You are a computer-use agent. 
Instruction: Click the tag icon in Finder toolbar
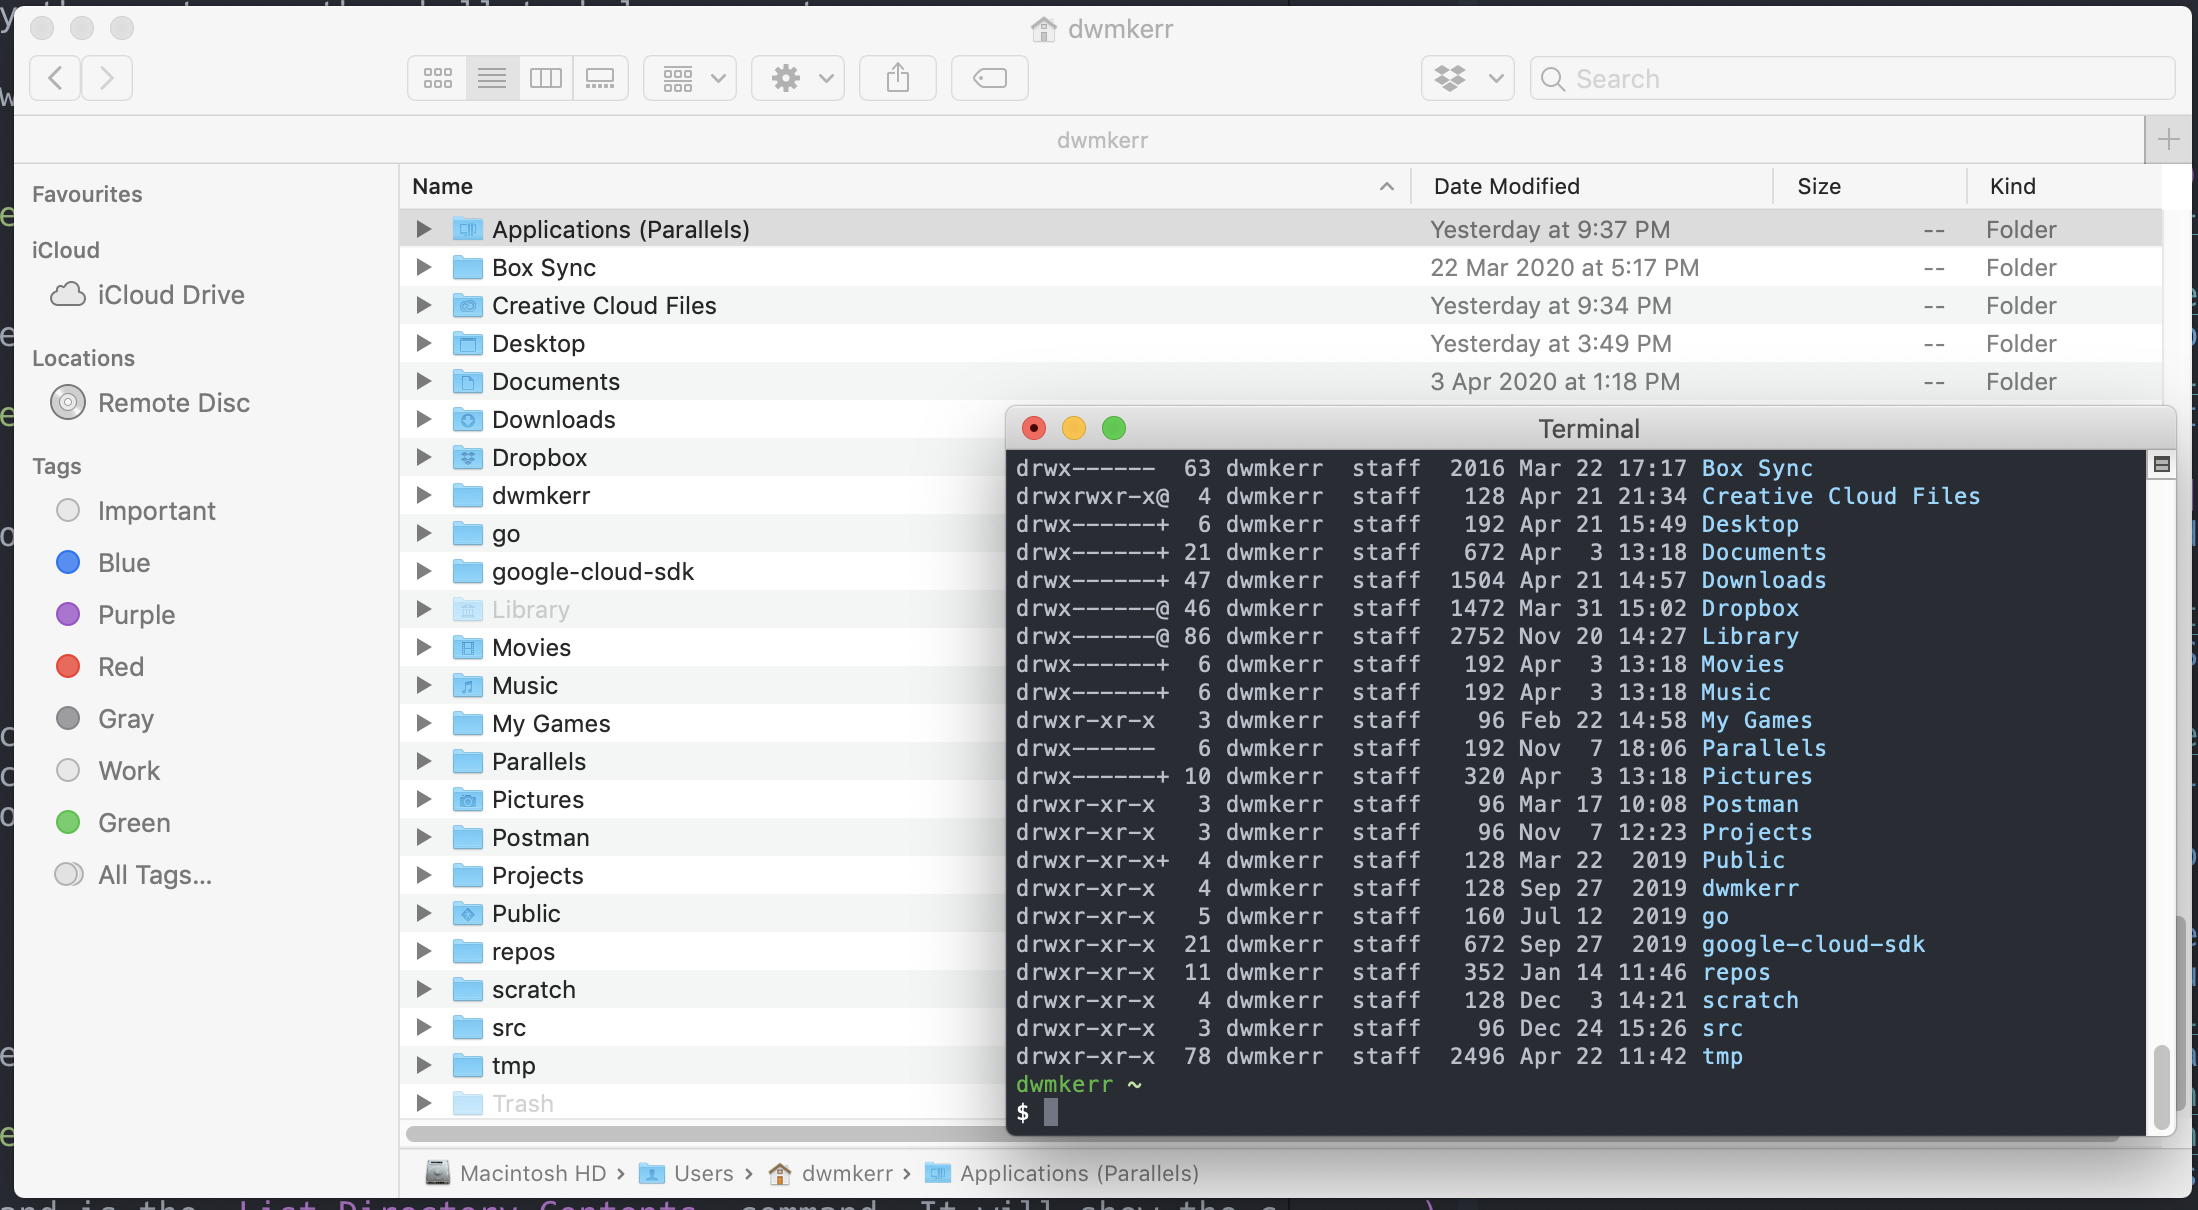click(988, 76)
